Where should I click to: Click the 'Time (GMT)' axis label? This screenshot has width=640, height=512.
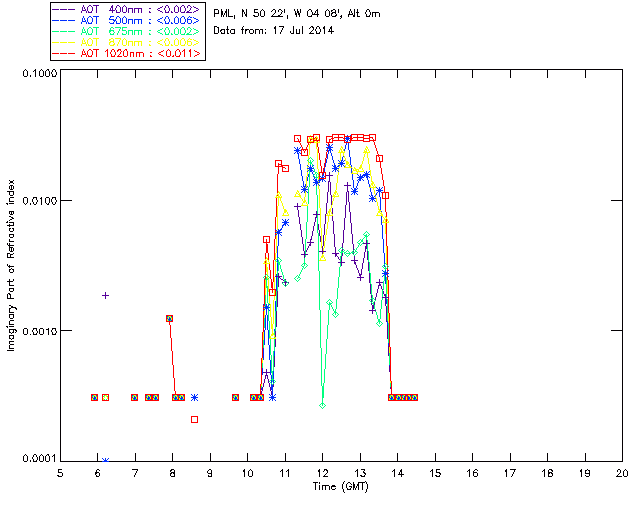[340, 487]
